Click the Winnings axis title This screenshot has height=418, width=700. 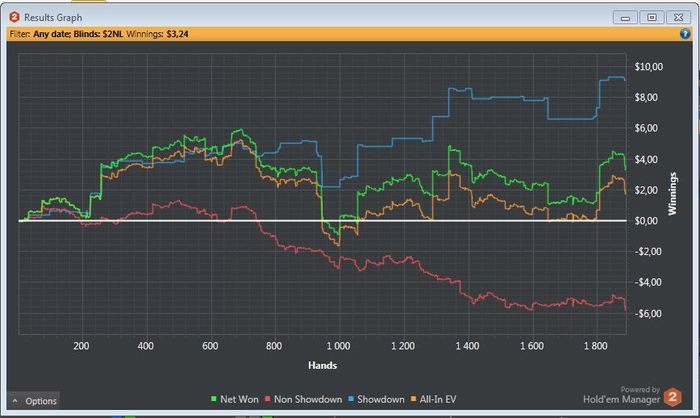[x=672, y=194]
